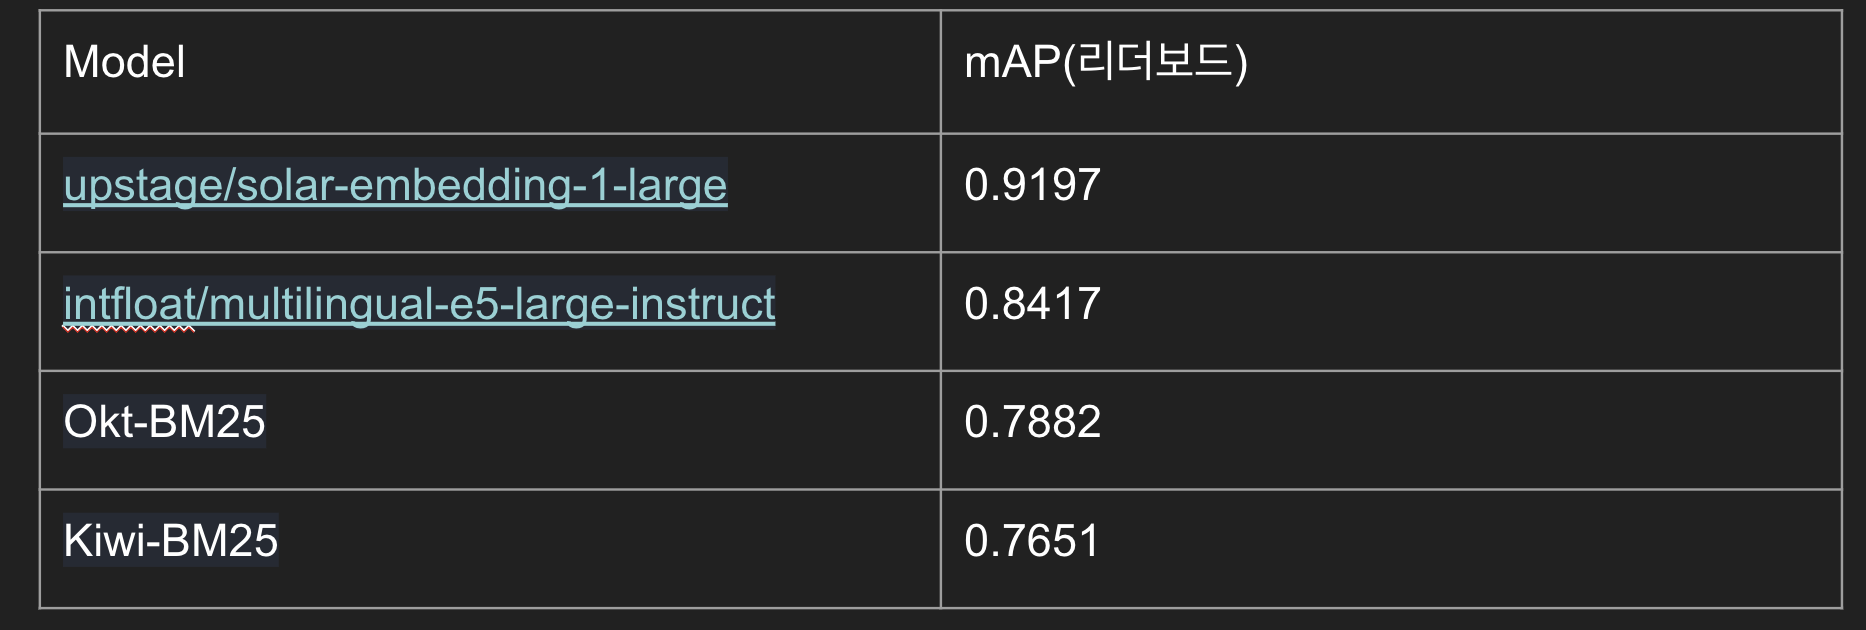
Task: Click blank space after the solar-embedding link
Action: [x=833, y=193]
